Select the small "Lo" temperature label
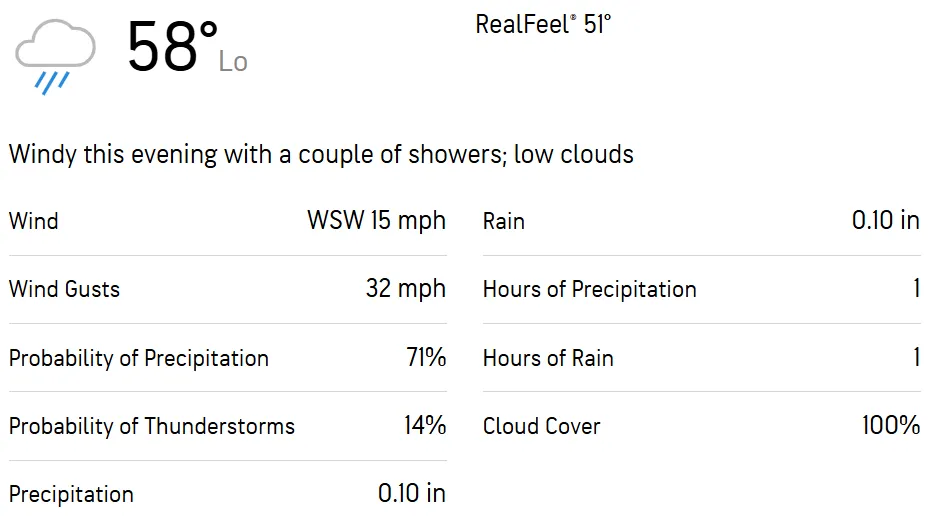The image size is (935, 522). [233, 62]
